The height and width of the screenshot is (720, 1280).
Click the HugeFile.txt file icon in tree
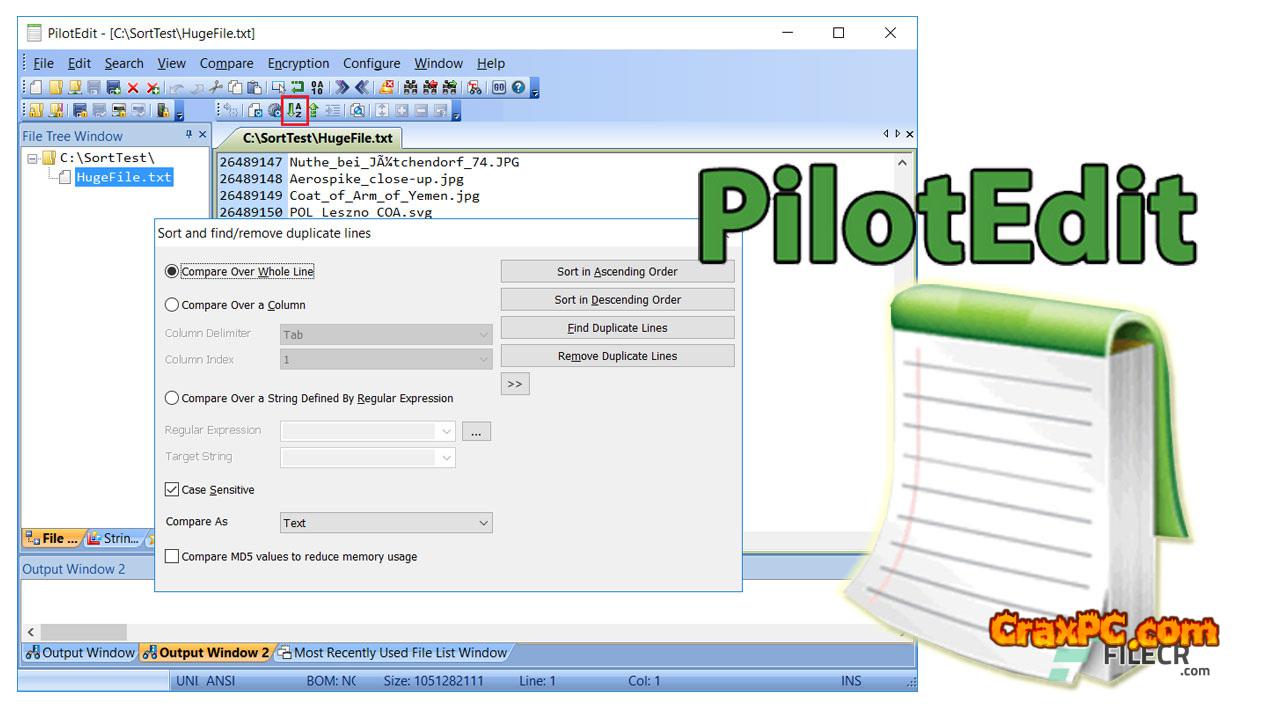pyautogui.click(x=66, y=177)
